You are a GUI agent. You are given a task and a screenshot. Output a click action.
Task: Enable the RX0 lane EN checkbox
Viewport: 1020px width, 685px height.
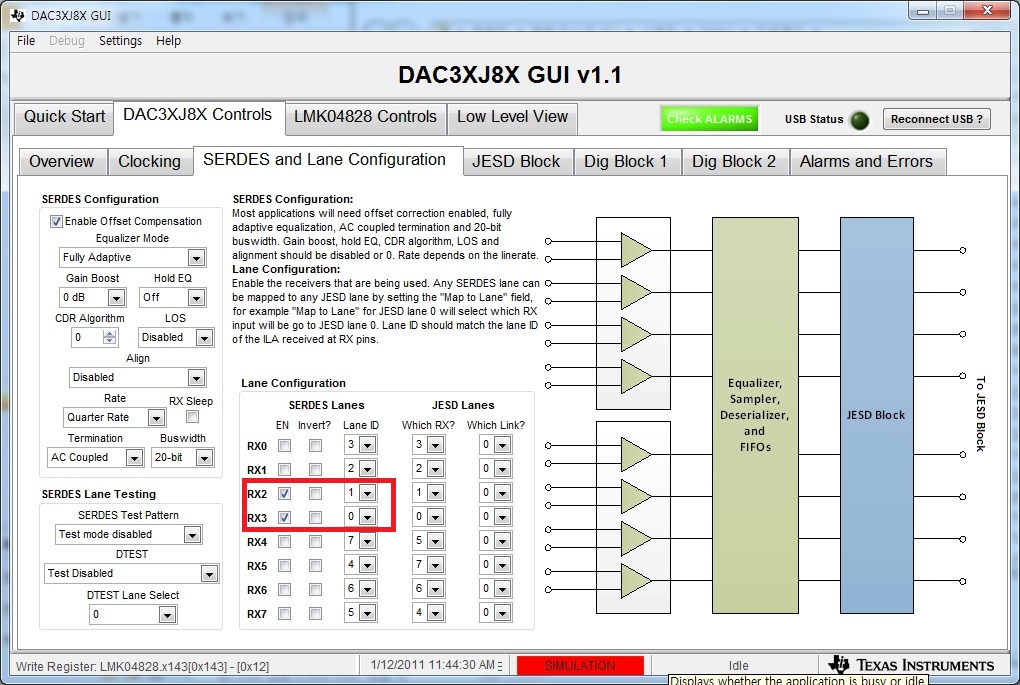(x=284, y=446)
